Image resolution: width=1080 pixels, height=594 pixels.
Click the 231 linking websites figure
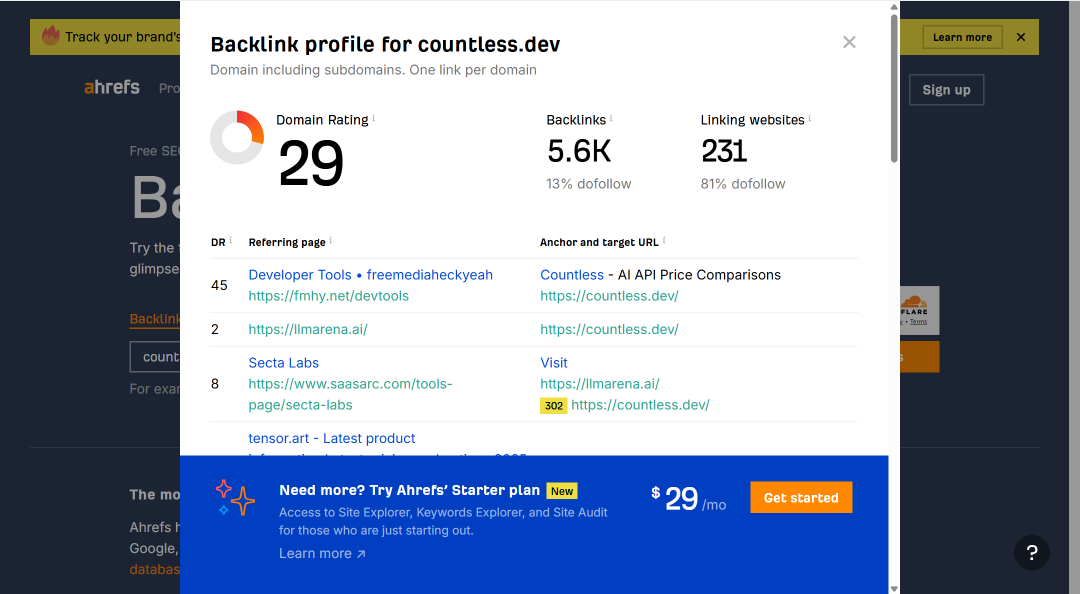pos(724,151)
